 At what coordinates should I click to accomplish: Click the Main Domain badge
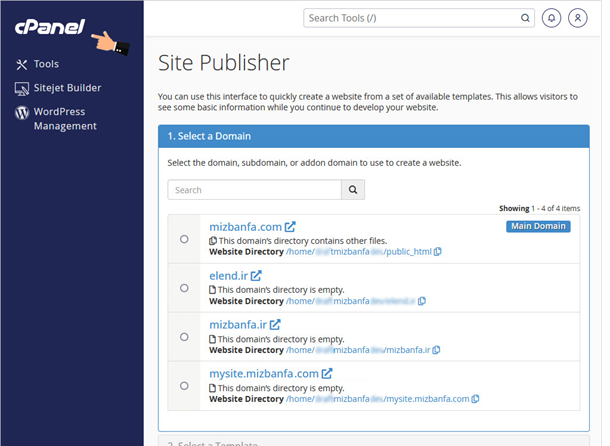[538, 227]
